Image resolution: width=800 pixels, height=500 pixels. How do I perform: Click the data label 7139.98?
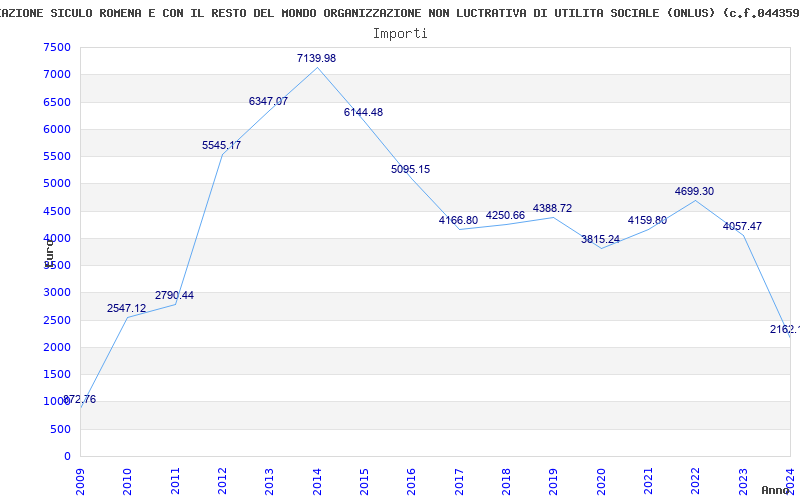316,58
